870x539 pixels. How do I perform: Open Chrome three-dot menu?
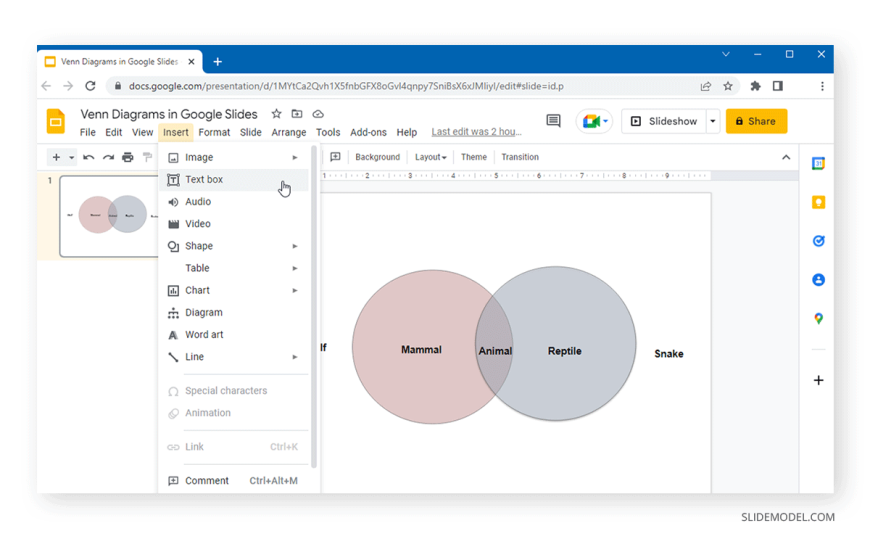(822, 86)
